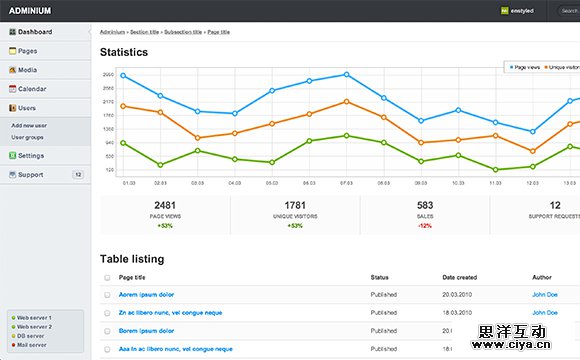This screenshot has width=580, height=360.
Task: Click the enstyled username in header
Action: (x=522, y=11)
